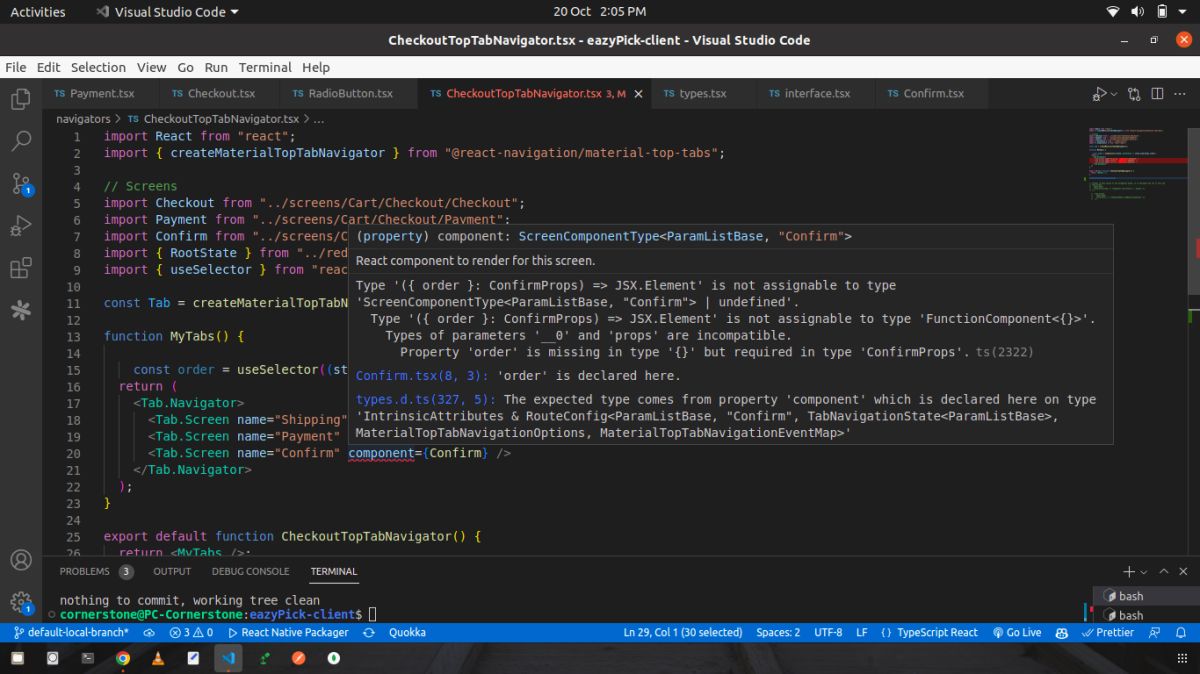The image size is (1200, 674).
Task: Maximize the panel with the up chevron
Action: coord(1164,572)
